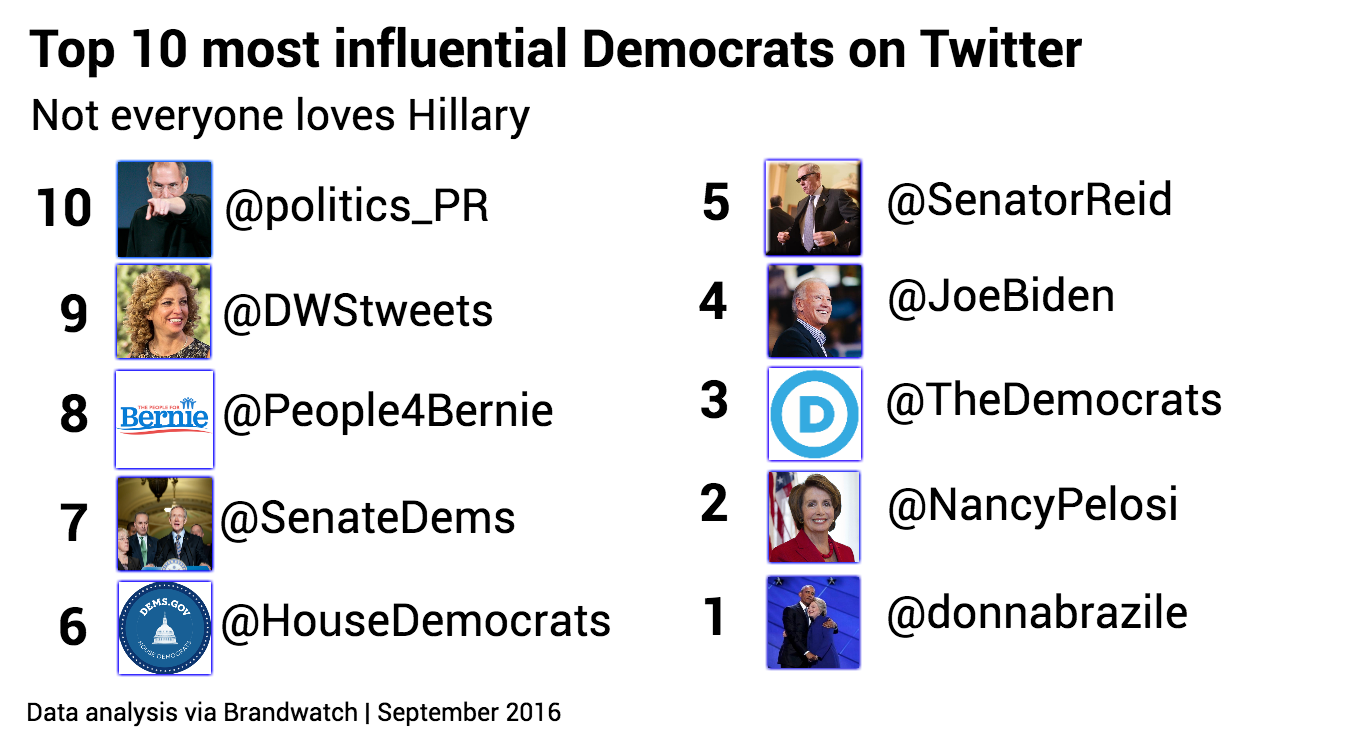Click the @politics_PR handle text

pyautogui.click(x=357, y=207)
